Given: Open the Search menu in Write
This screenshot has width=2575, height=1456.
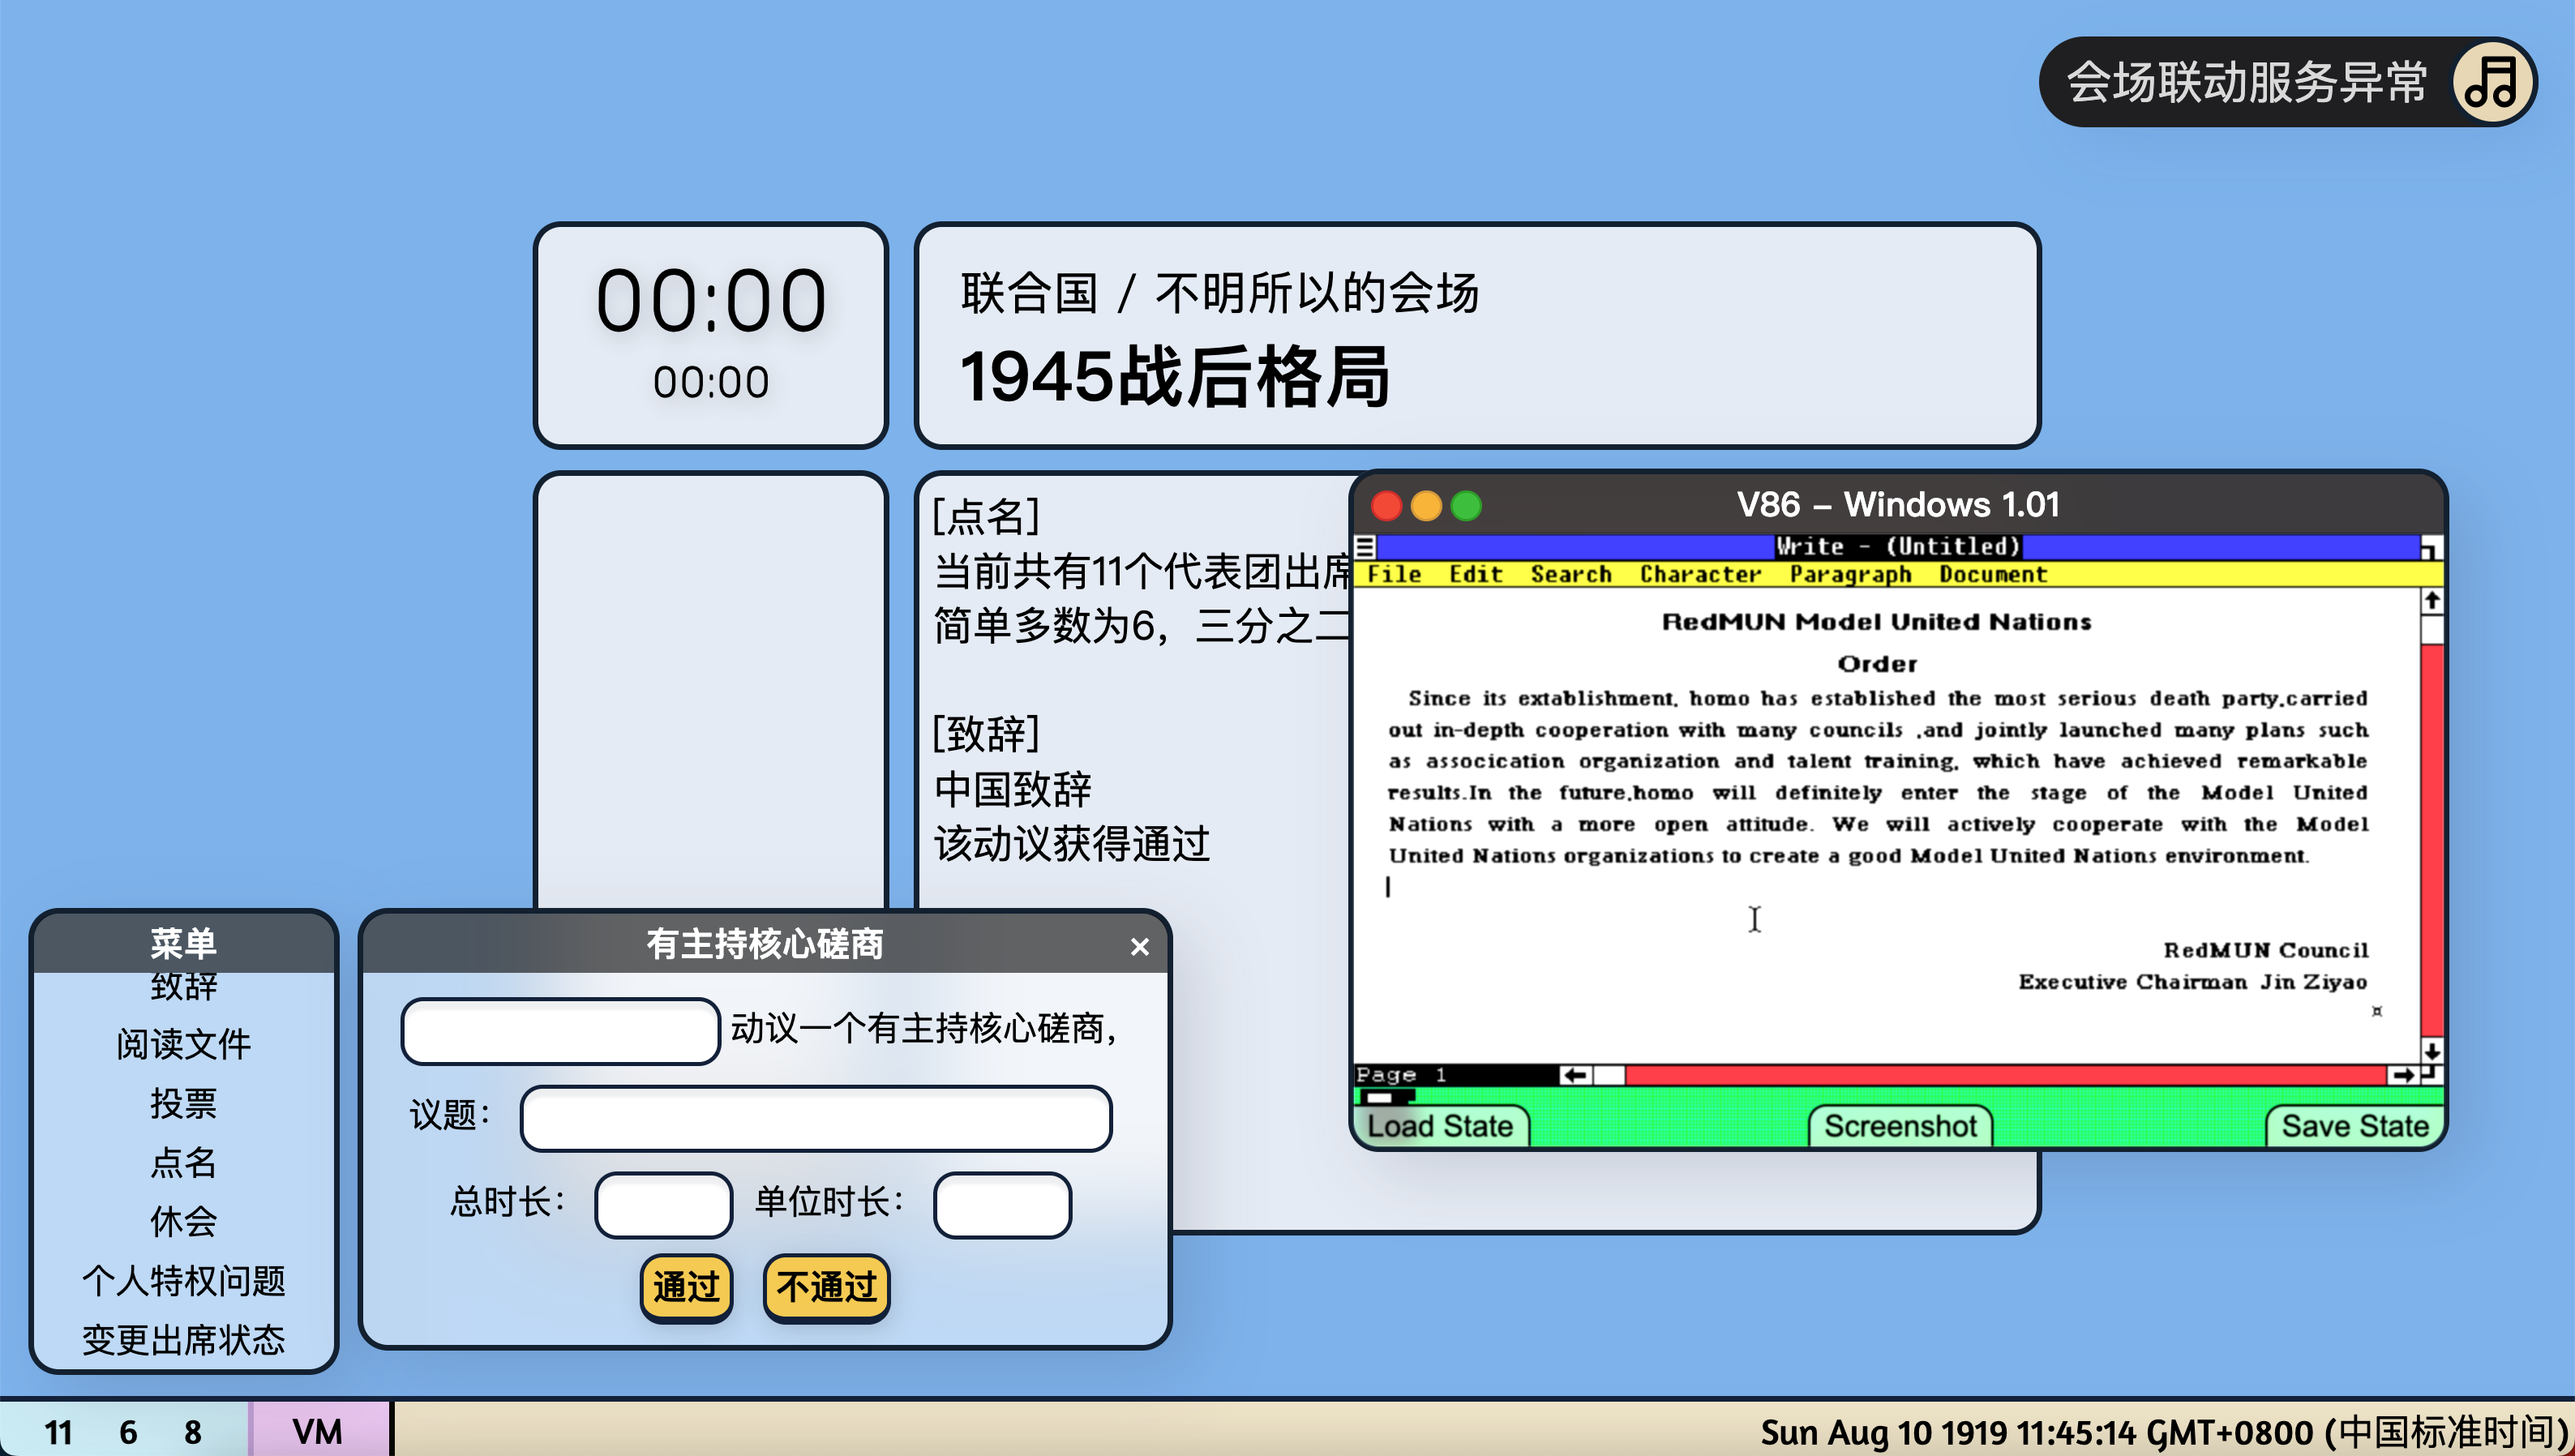Looking at the screenshot, I should coord(1570,575).
